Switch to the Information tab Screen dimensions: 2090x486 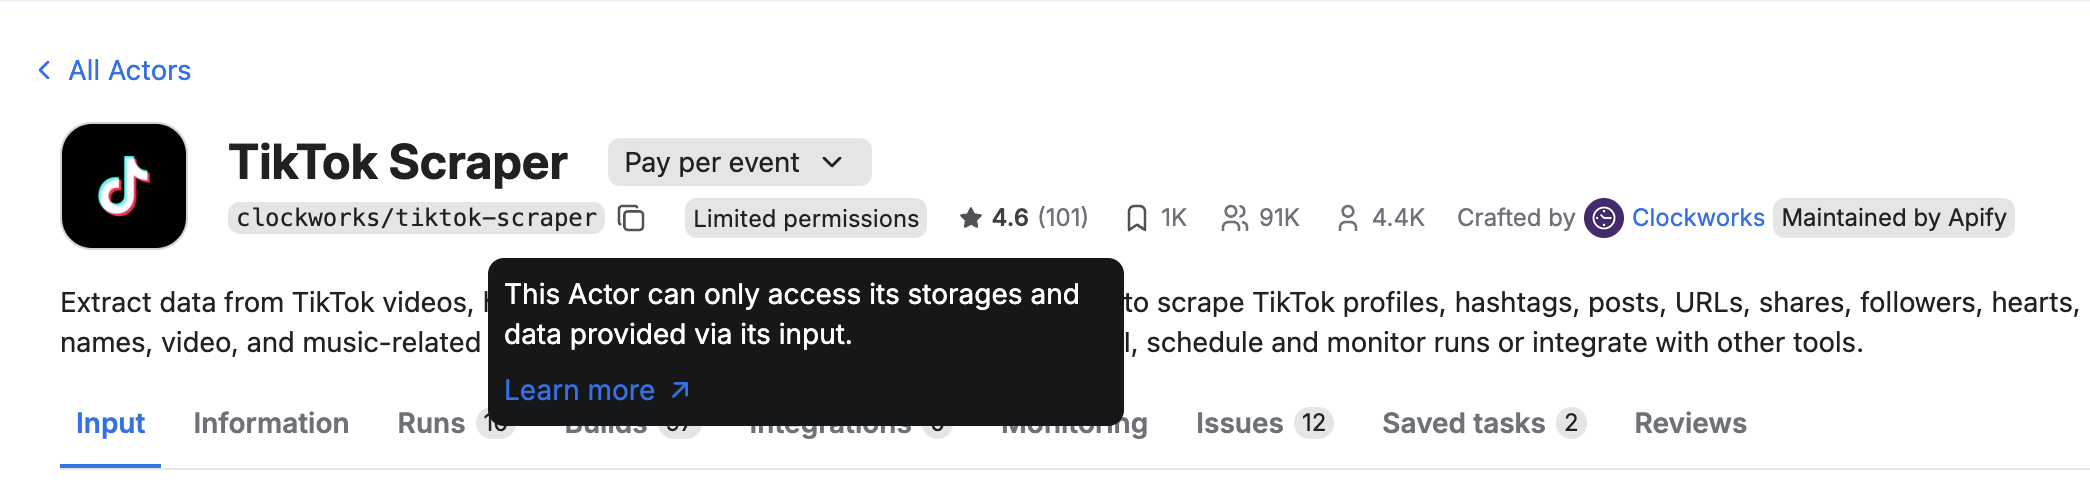(x=271, y=424)
